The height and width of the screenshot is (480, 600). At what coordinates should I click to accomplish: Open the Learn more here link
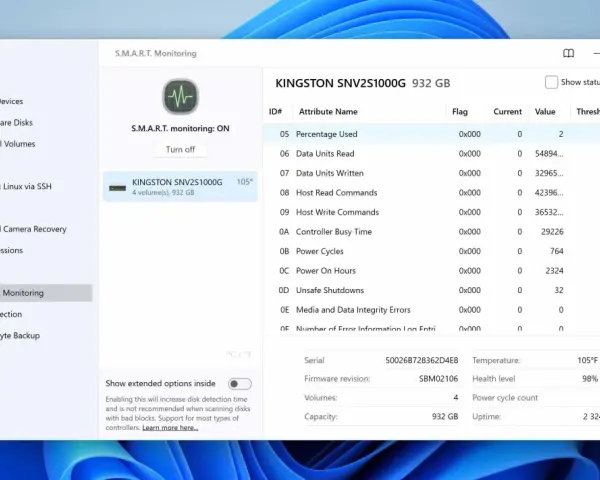(170, 428)
